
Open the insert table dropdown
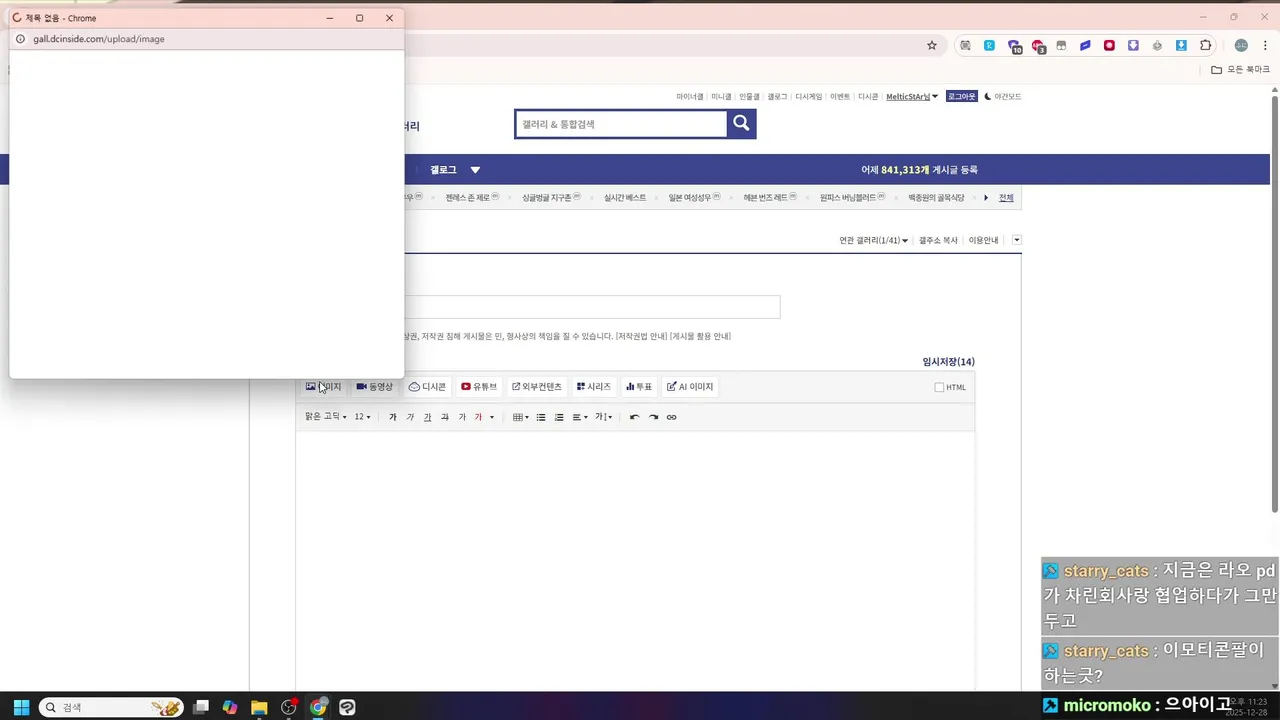point(520,417)
